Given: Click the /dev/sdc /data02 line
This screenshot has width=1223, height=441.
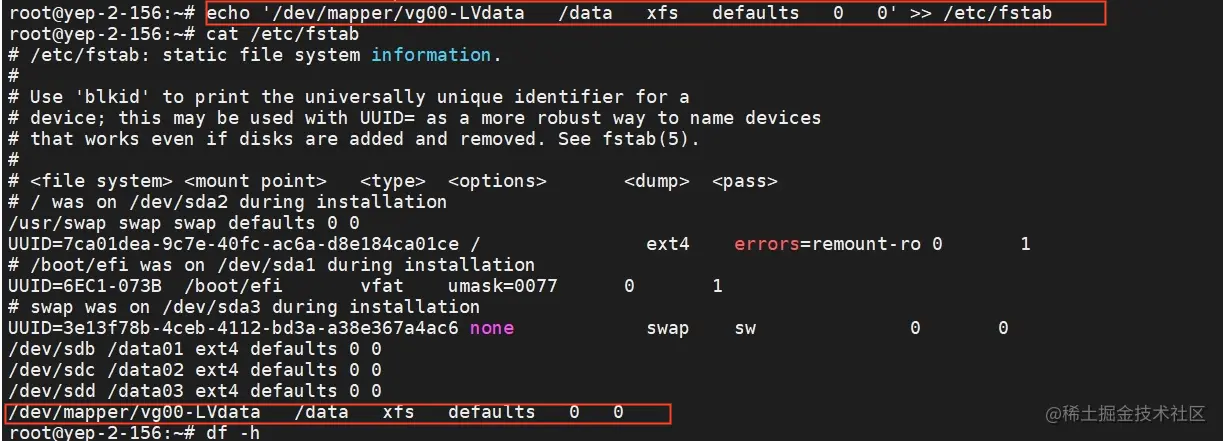Looking at the screenshot, I should [194, 370].
